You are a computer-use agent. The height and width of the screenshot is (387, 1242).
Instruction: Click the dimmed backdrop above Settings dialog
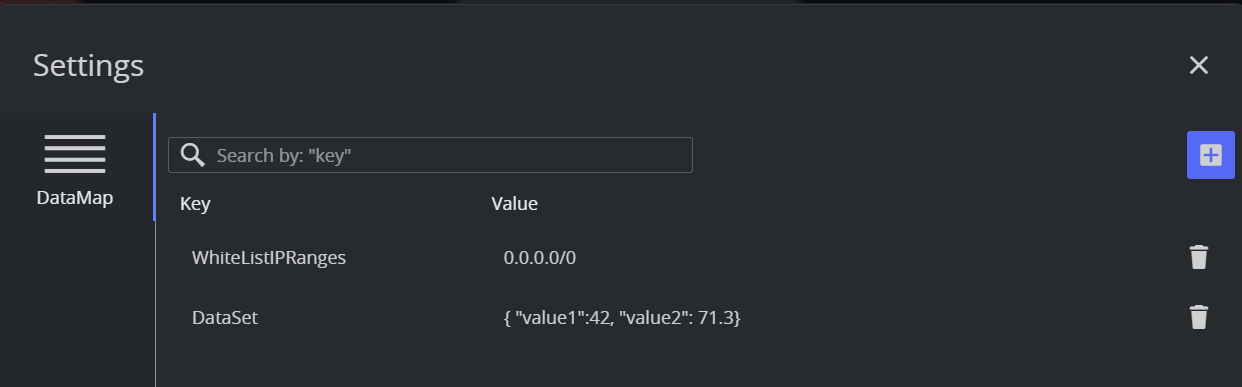coord(620,2)
